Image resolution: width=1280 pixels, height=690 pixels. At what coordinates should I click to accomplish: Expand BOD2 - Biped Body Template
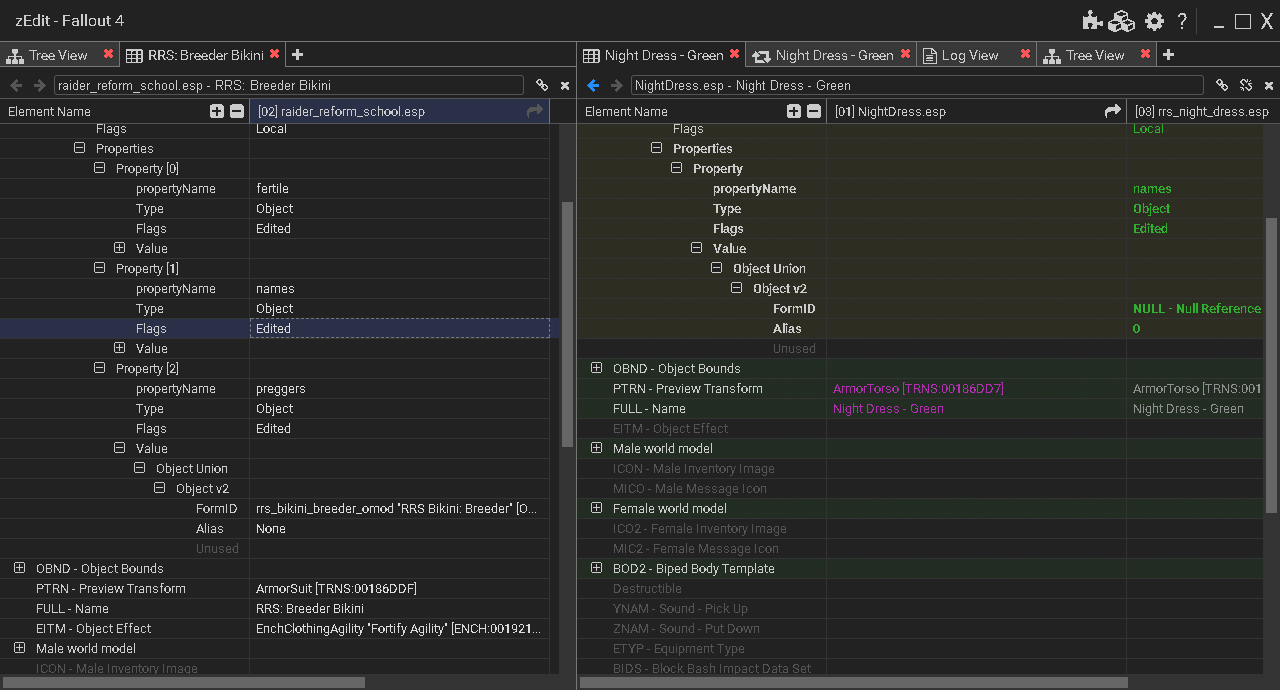click(x=596, y=568)
